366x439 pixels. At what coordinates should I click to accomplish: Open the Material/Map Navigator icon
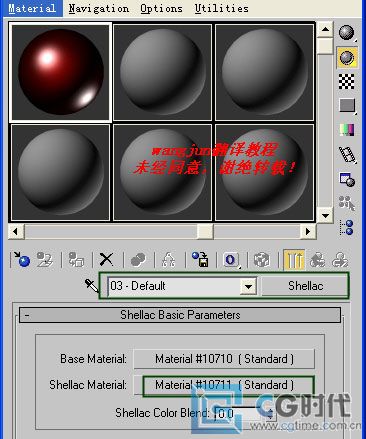[347, 227]
